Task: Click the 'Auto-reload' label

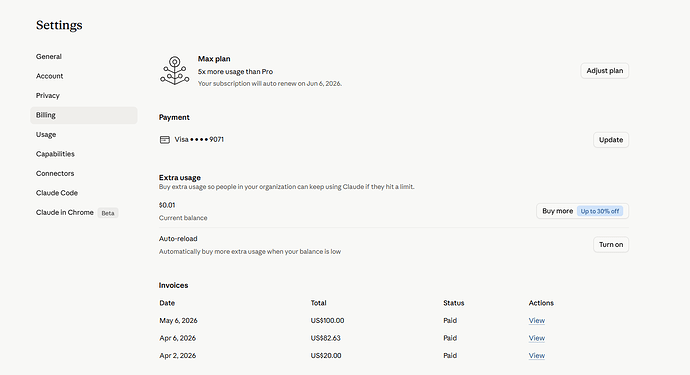Action: [178, 239]
